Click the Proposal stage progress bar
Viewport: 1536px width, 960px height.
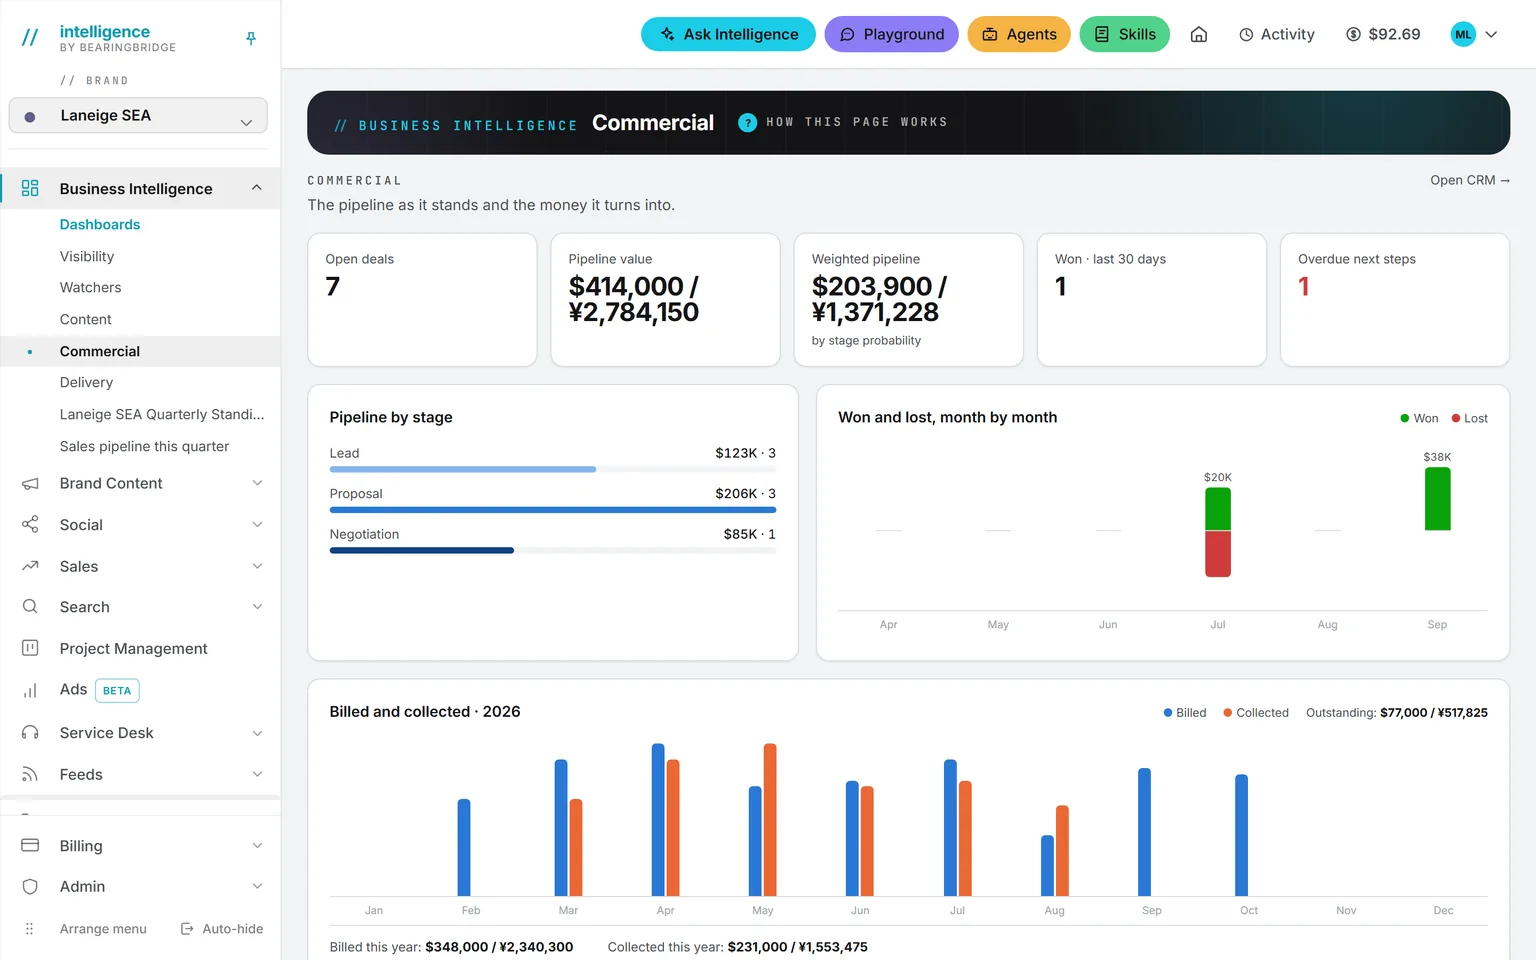553,510
